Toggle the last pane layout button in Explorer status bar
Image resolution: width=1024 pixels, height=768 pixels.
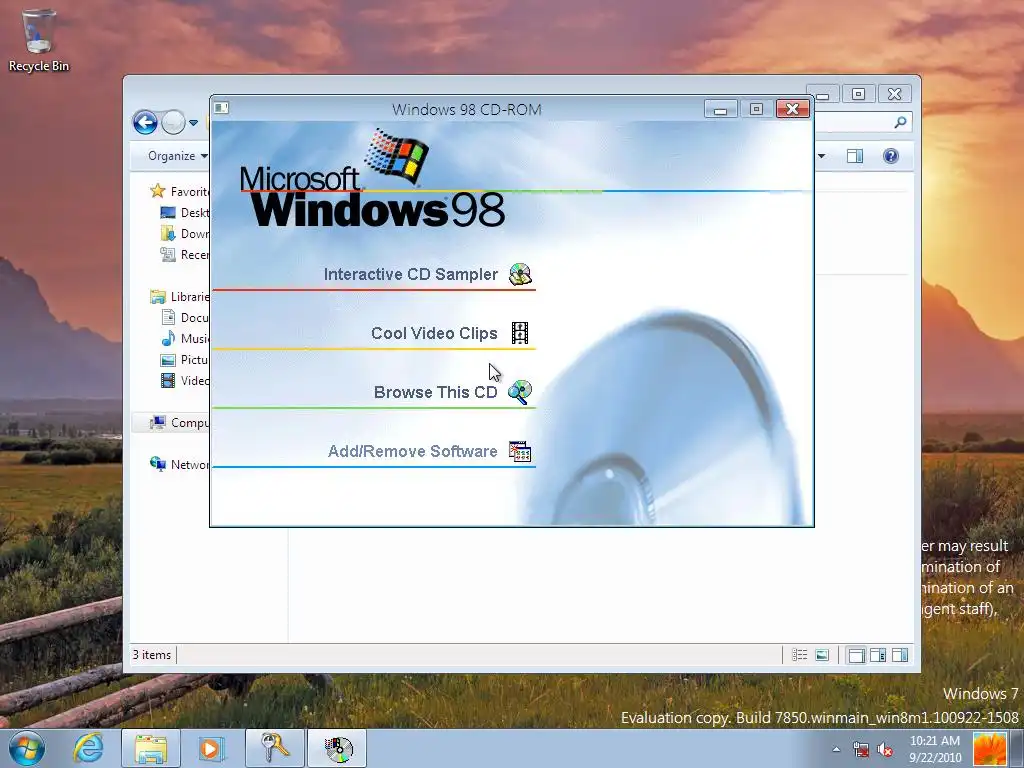(900, 655)
